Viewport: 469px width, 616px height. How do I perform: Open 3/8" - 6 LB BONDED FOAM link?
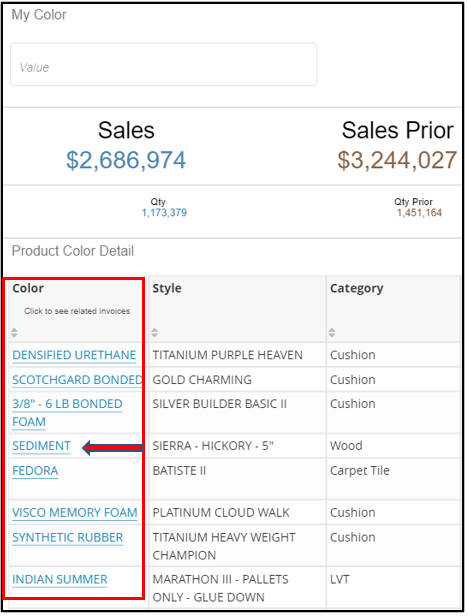click(x=67, y=412)
